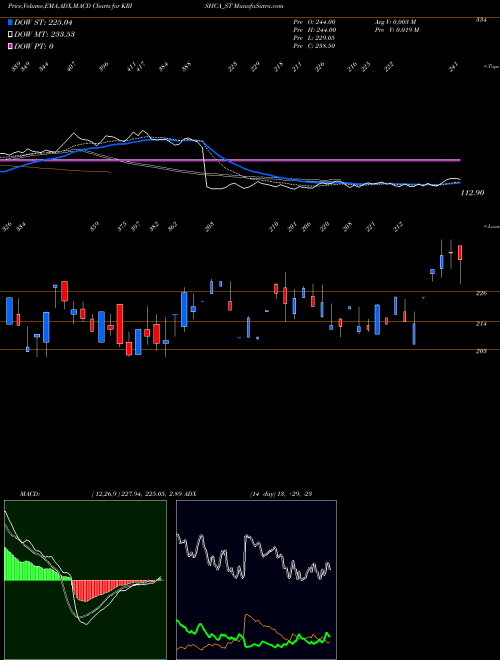Click the last red candlestick on the right
Image resolution: width=500 pixels, height=660 pixels.
point(460,253)
